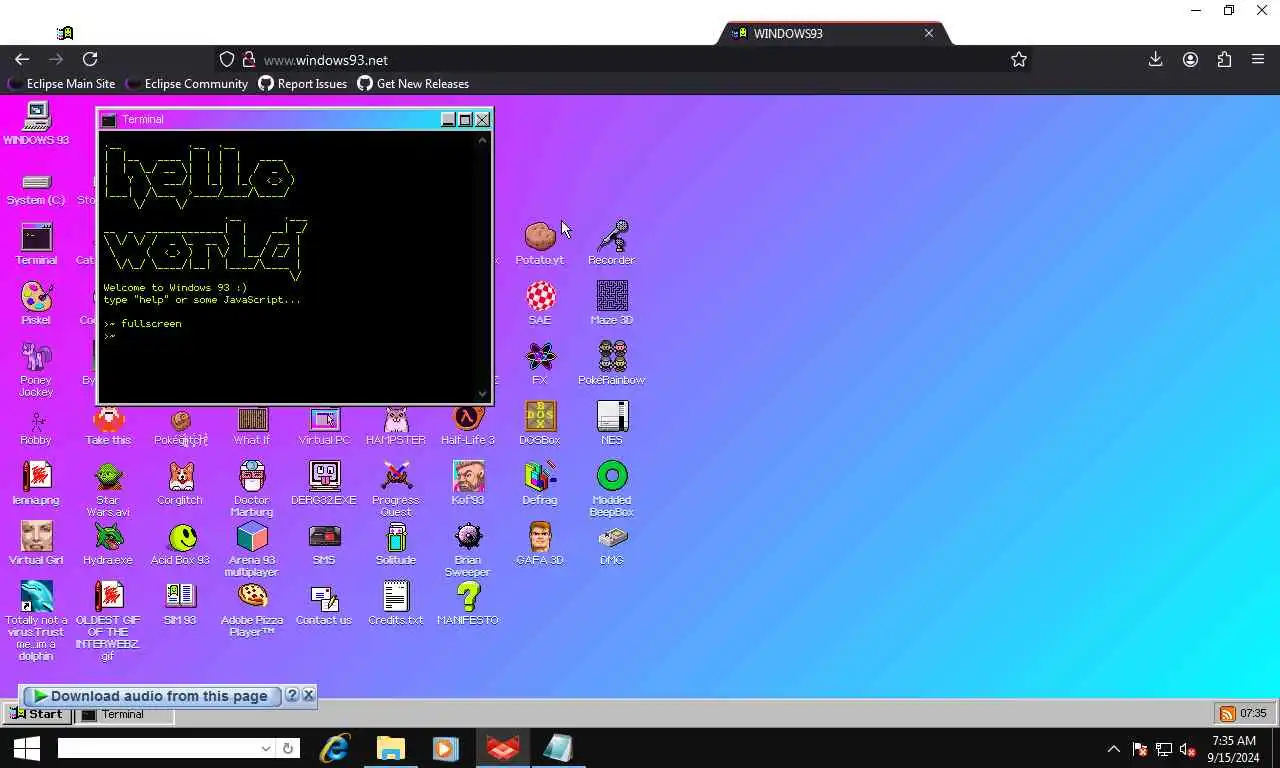Close the download audio bar

(x=308, y=695)
